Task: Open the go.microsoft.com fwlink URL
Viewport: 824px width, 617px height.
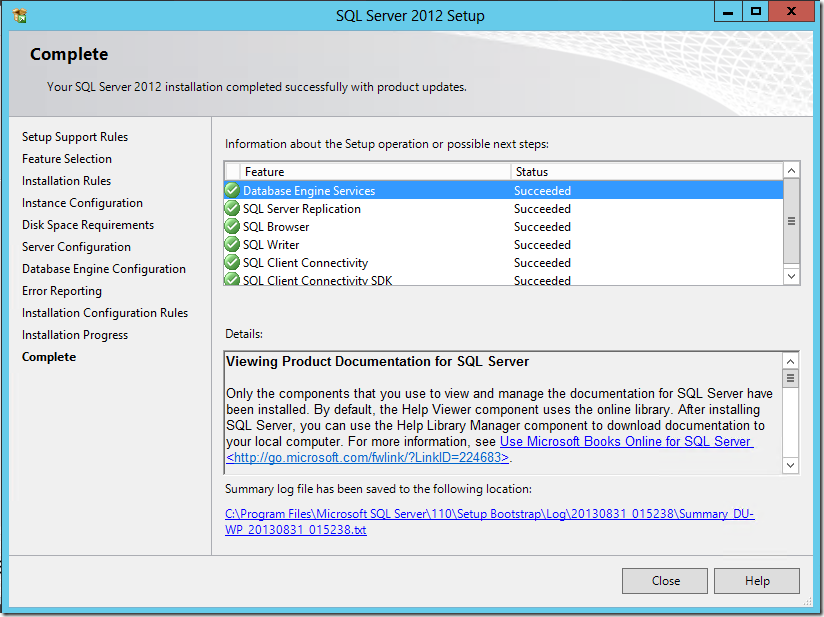Action: pyautogui.click(x=367, y=457)
